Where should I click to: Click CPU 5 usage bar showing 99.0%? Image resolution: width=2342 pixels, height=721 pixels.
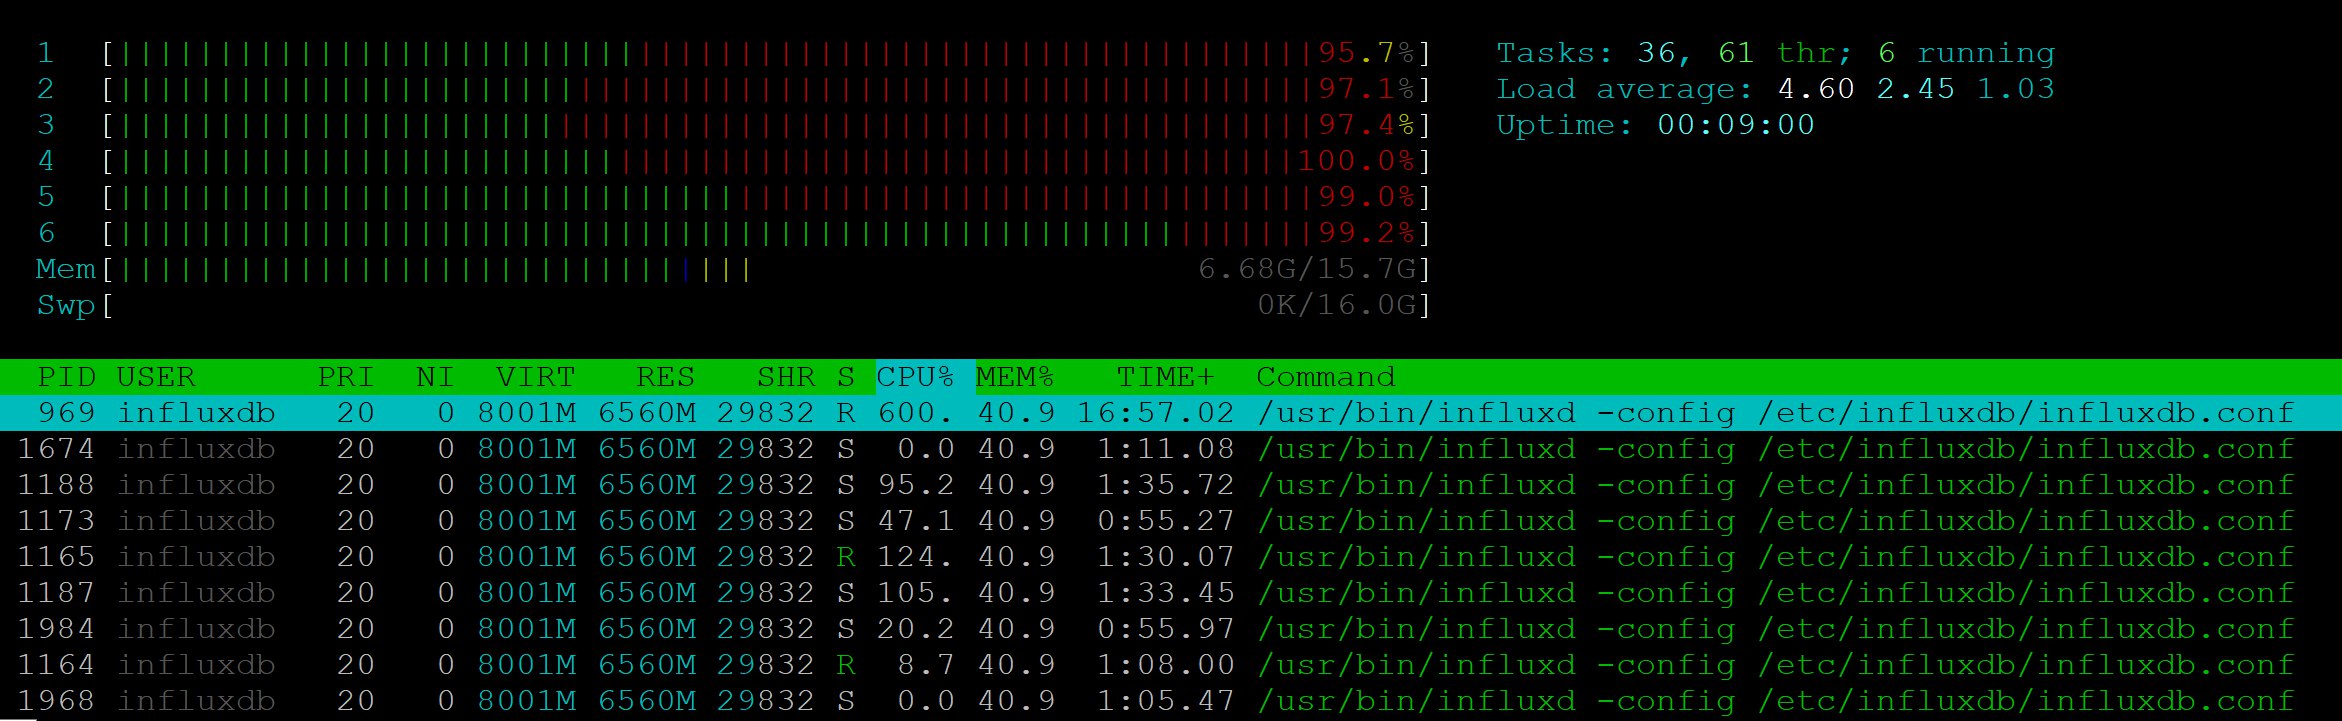point(767,197)
